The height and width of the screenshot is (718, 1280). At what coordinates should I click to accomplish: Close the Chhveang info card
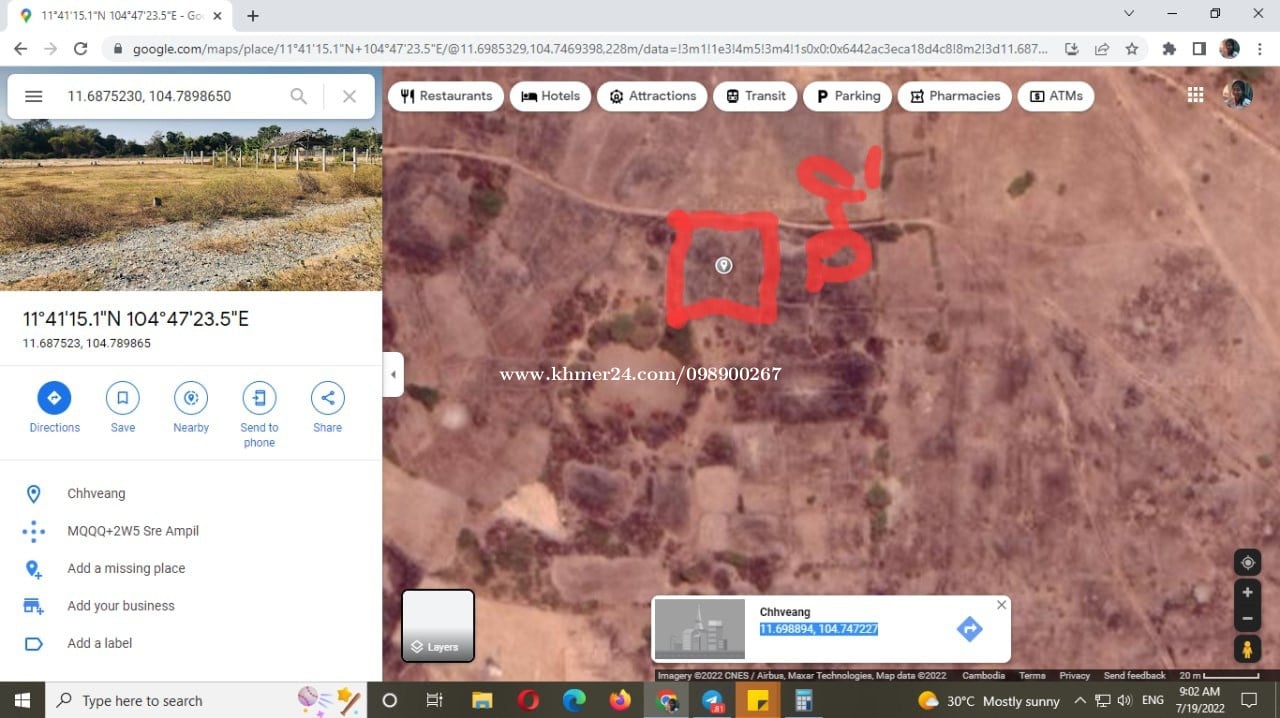1001,605
